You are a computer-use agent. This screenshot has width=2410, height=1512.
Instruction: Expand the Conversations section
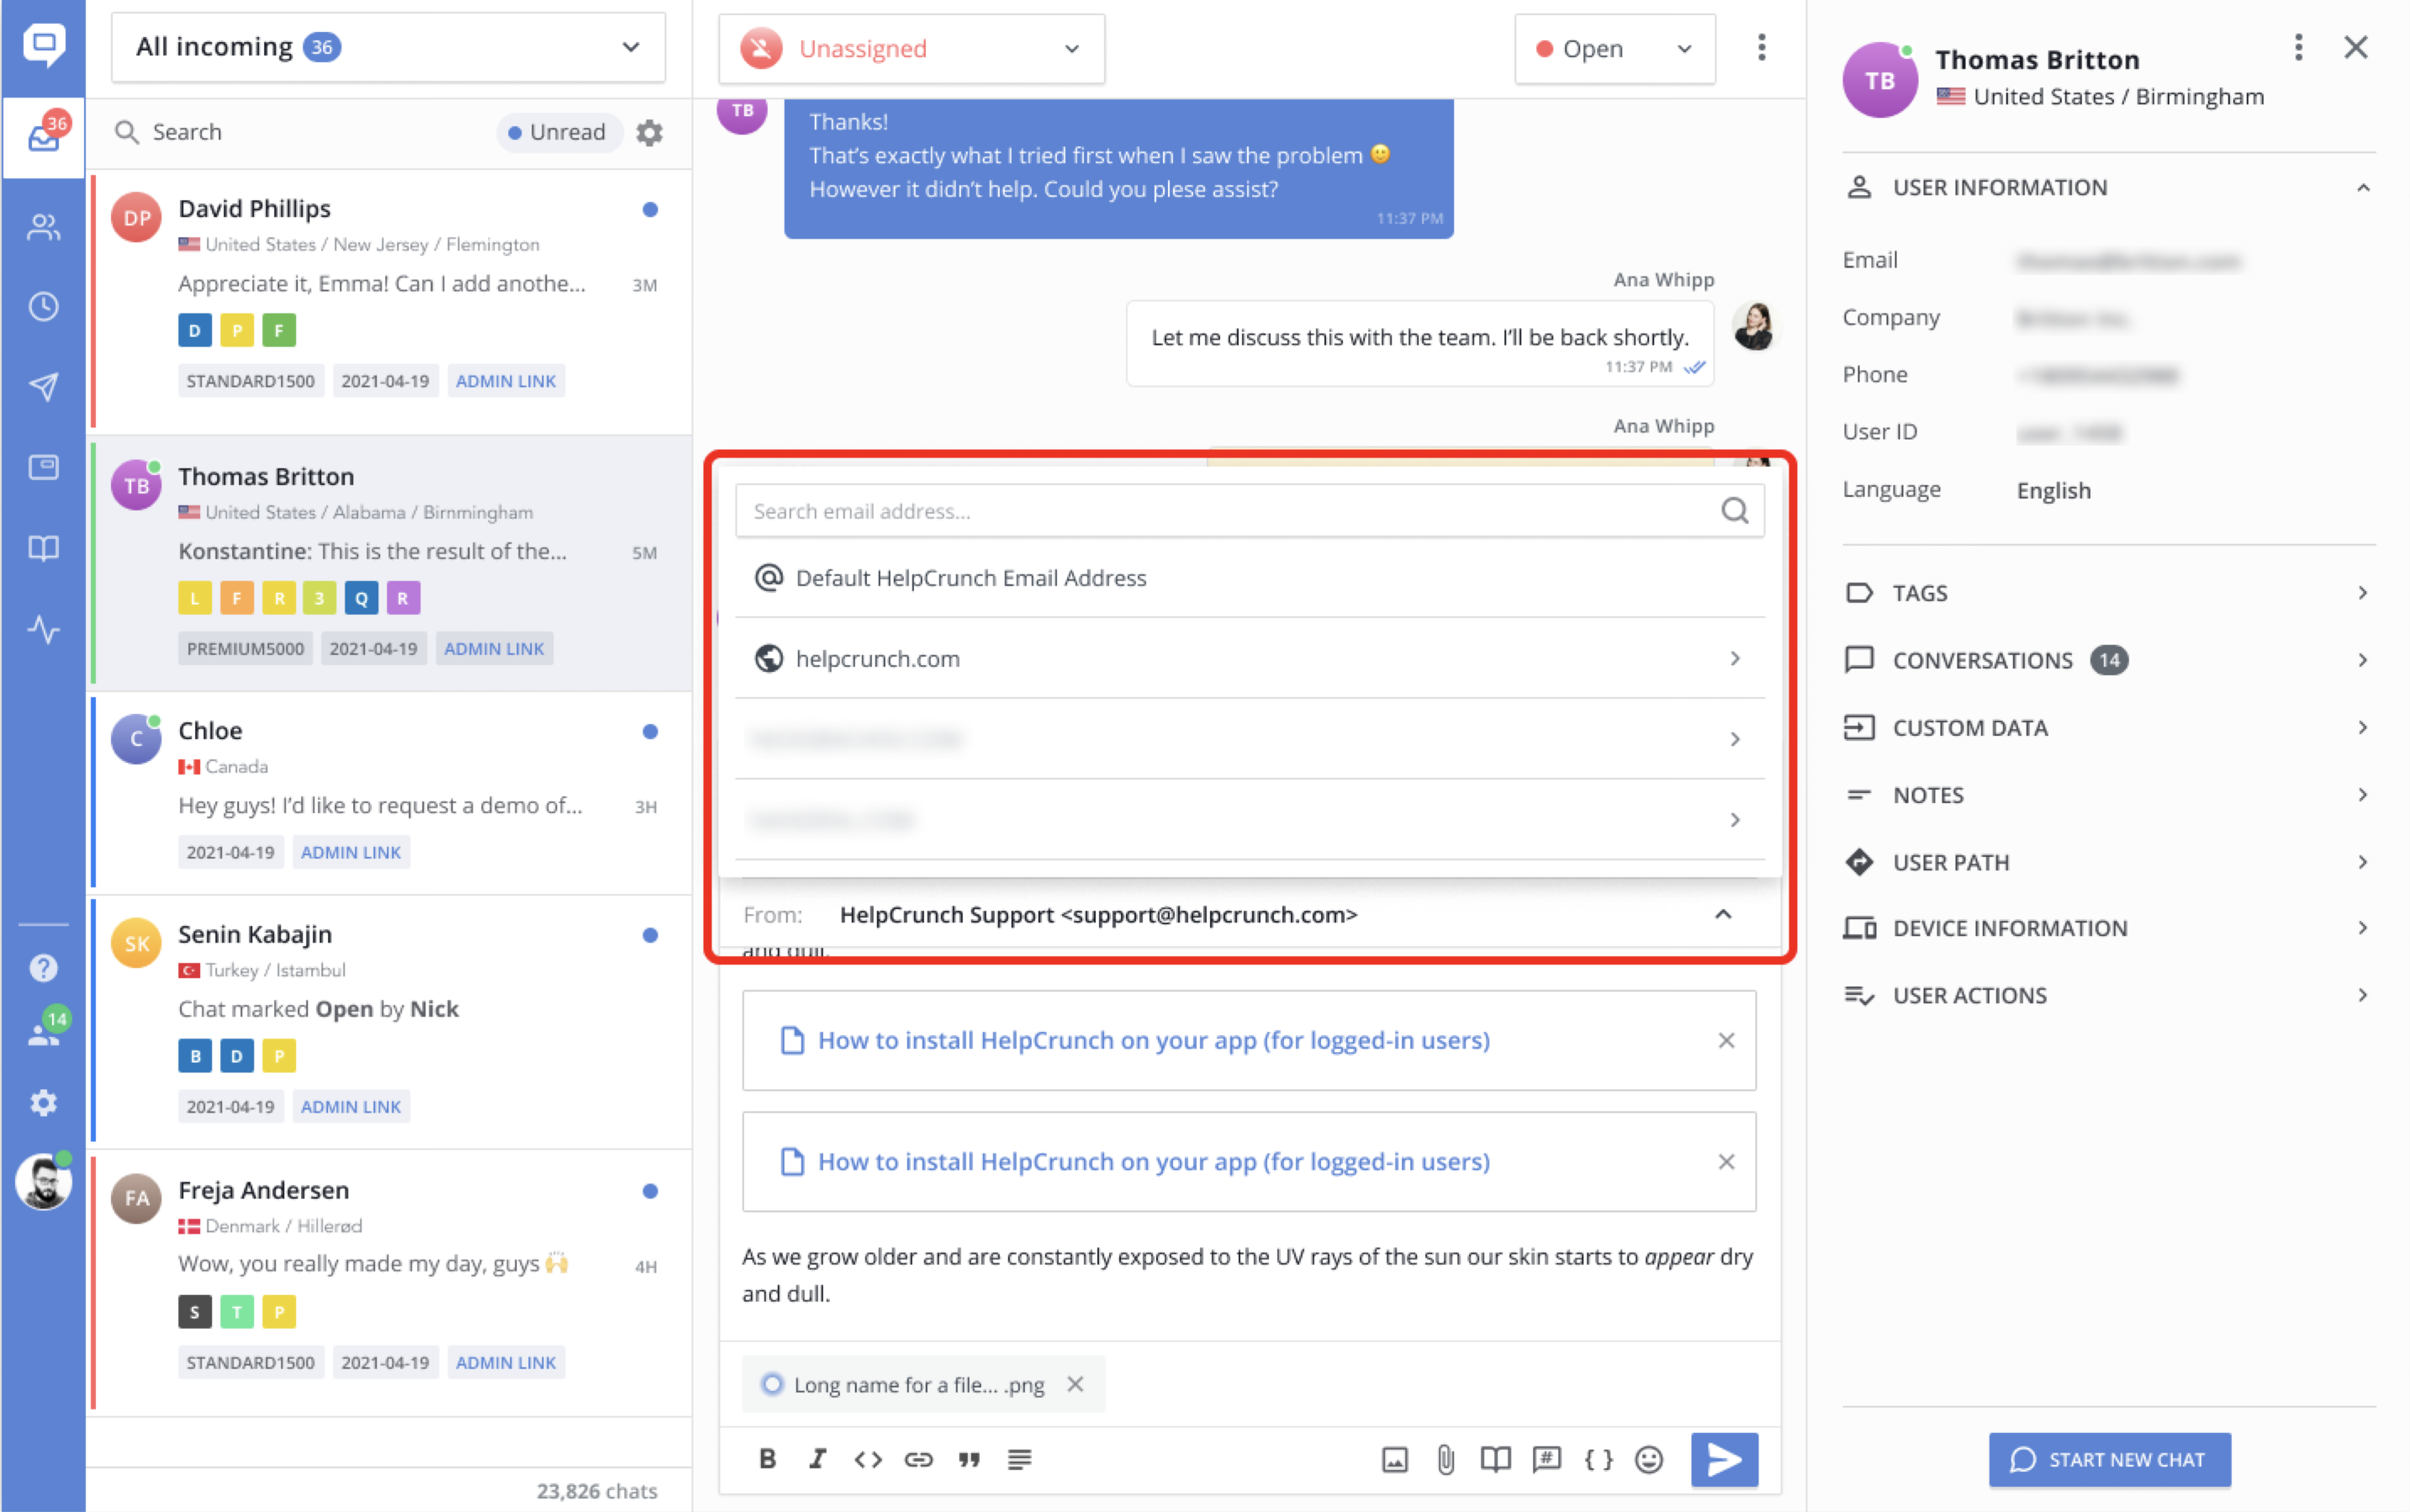click(2109, 660)
